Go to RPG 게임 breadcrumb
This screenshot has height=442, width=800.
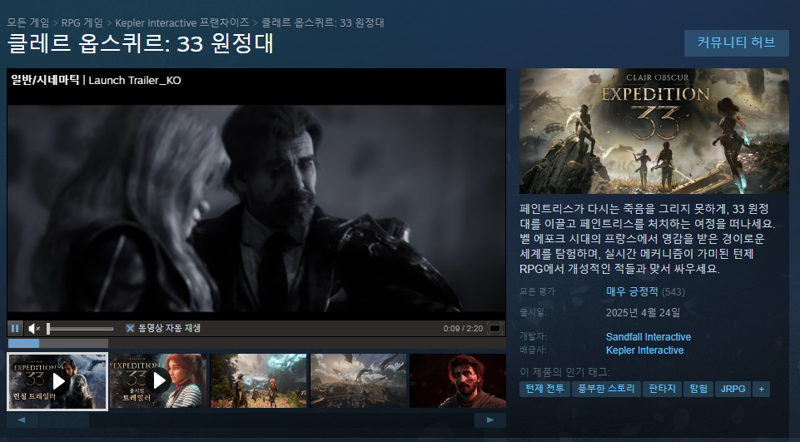pyautogui.click(x=82, y=23)
